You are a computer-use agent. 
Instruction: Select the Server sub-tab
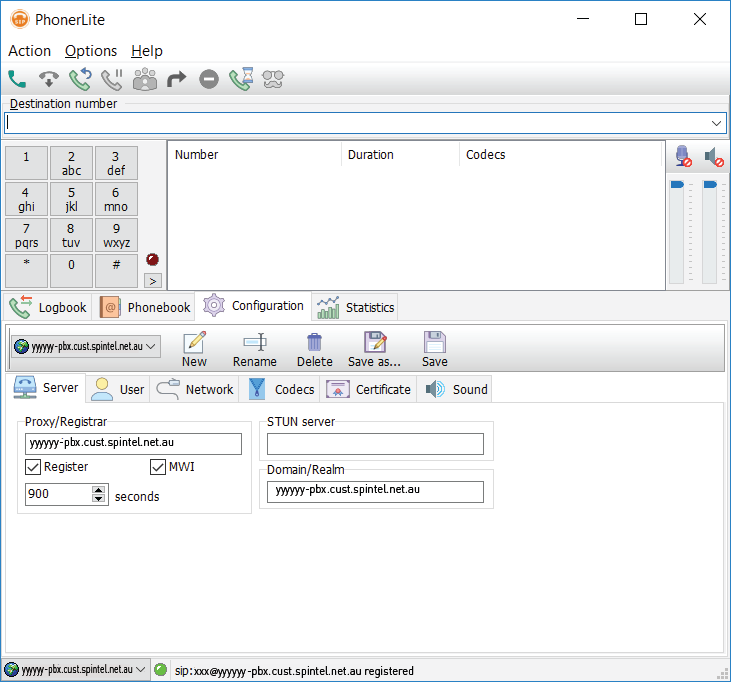click(x=46, y=388)
